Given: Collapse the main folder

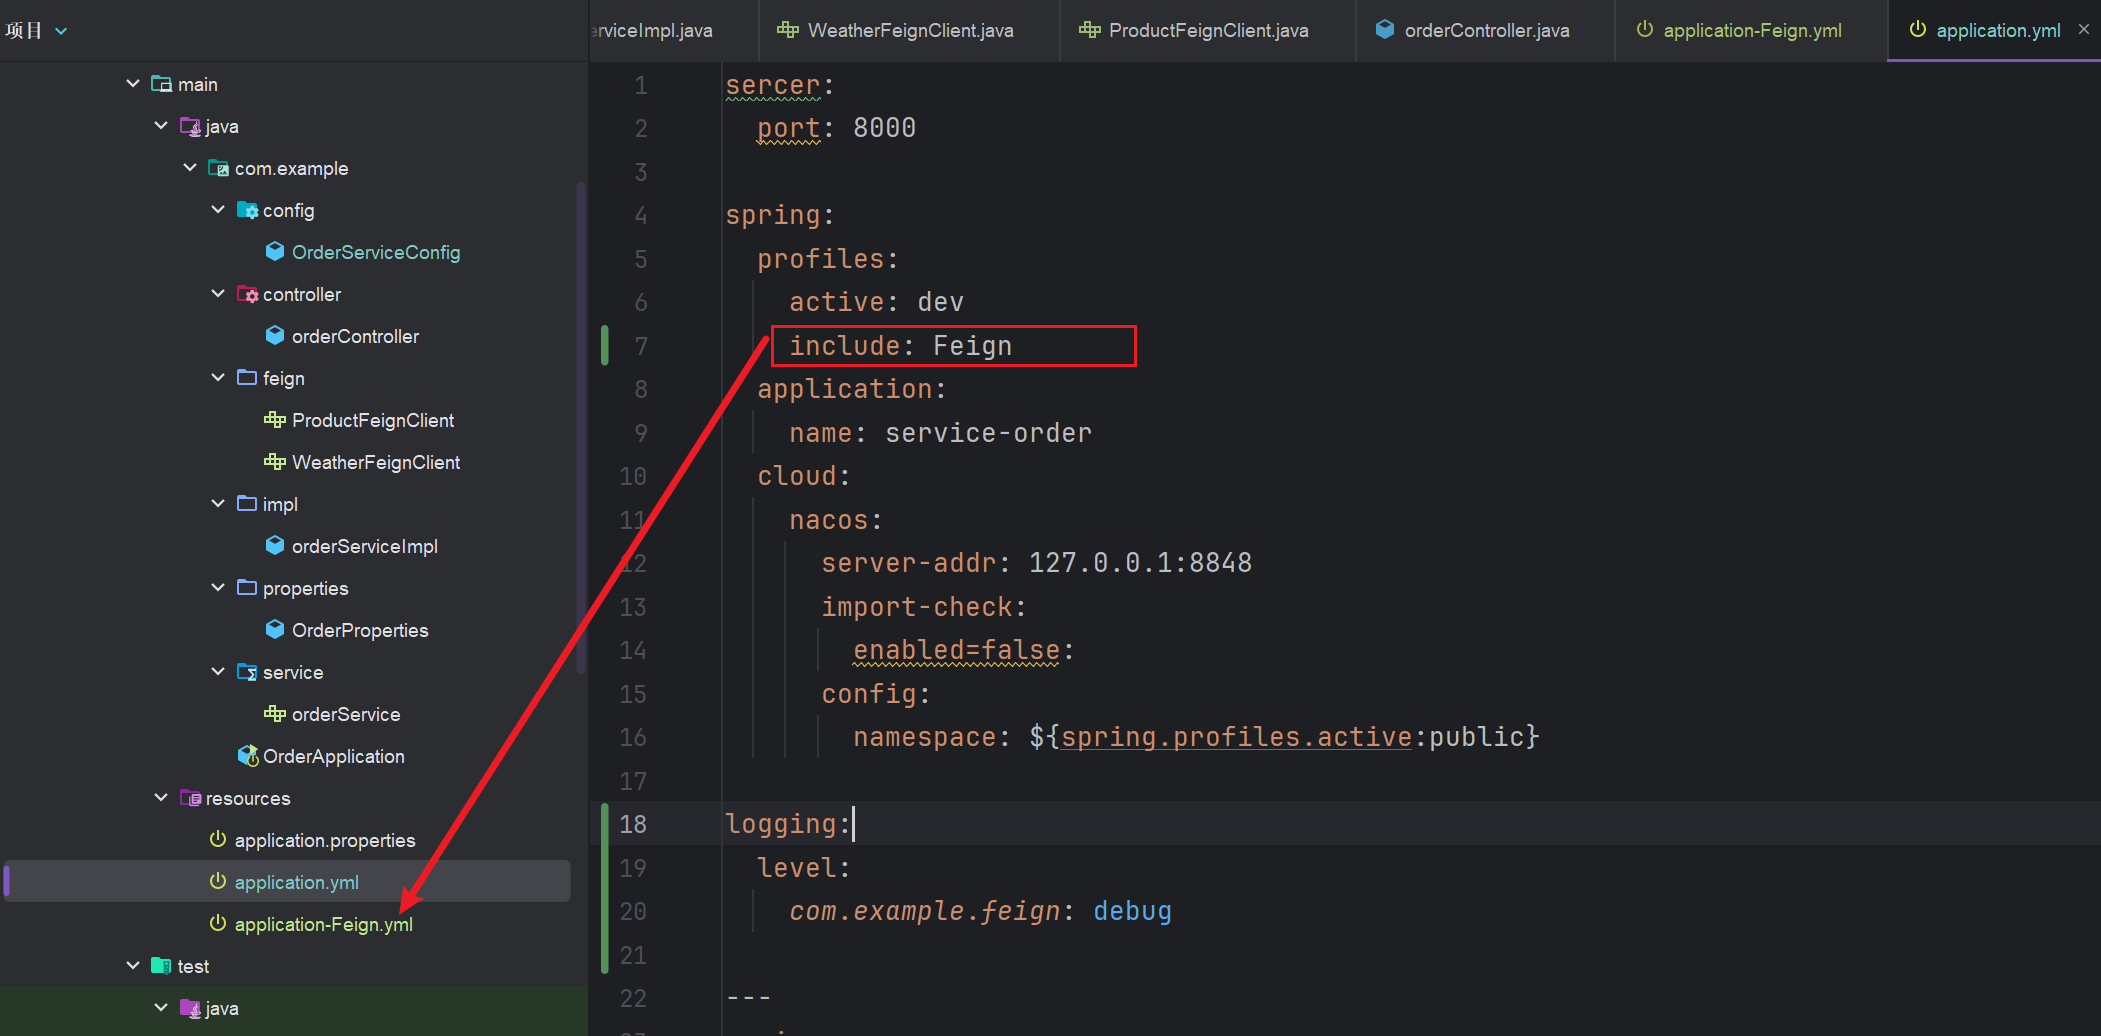Looking at the screenshot, I should [x=133, y=84].
